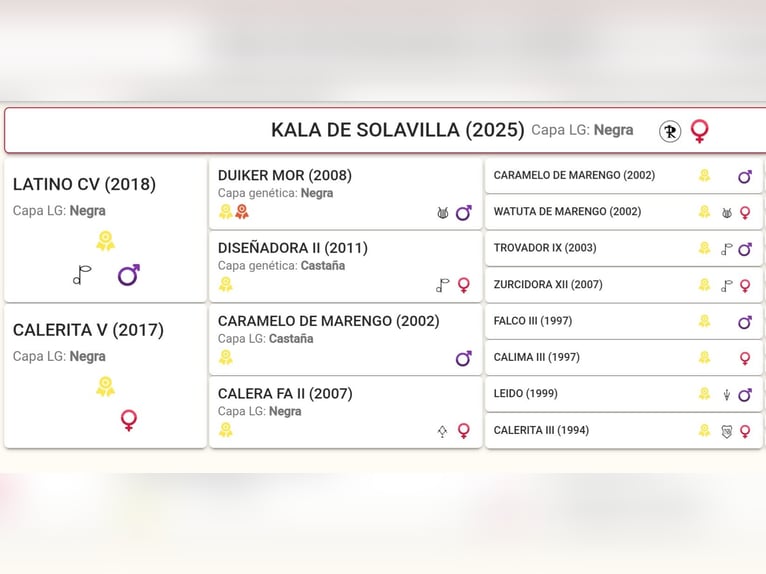Image resolution: width=766 pixels, height=574 pixels.
Task: Click the female symbol in Kala de Solavilla header
Action: click(700, 131)
